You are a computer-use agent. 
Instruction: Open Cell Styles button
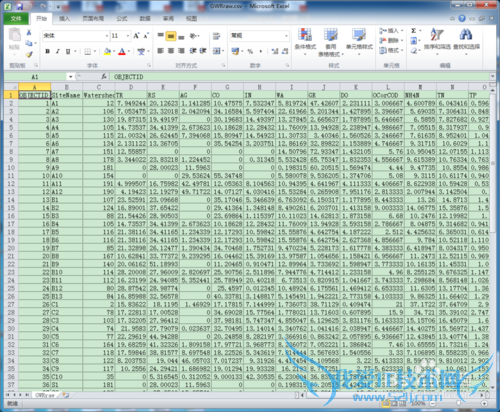359,41
